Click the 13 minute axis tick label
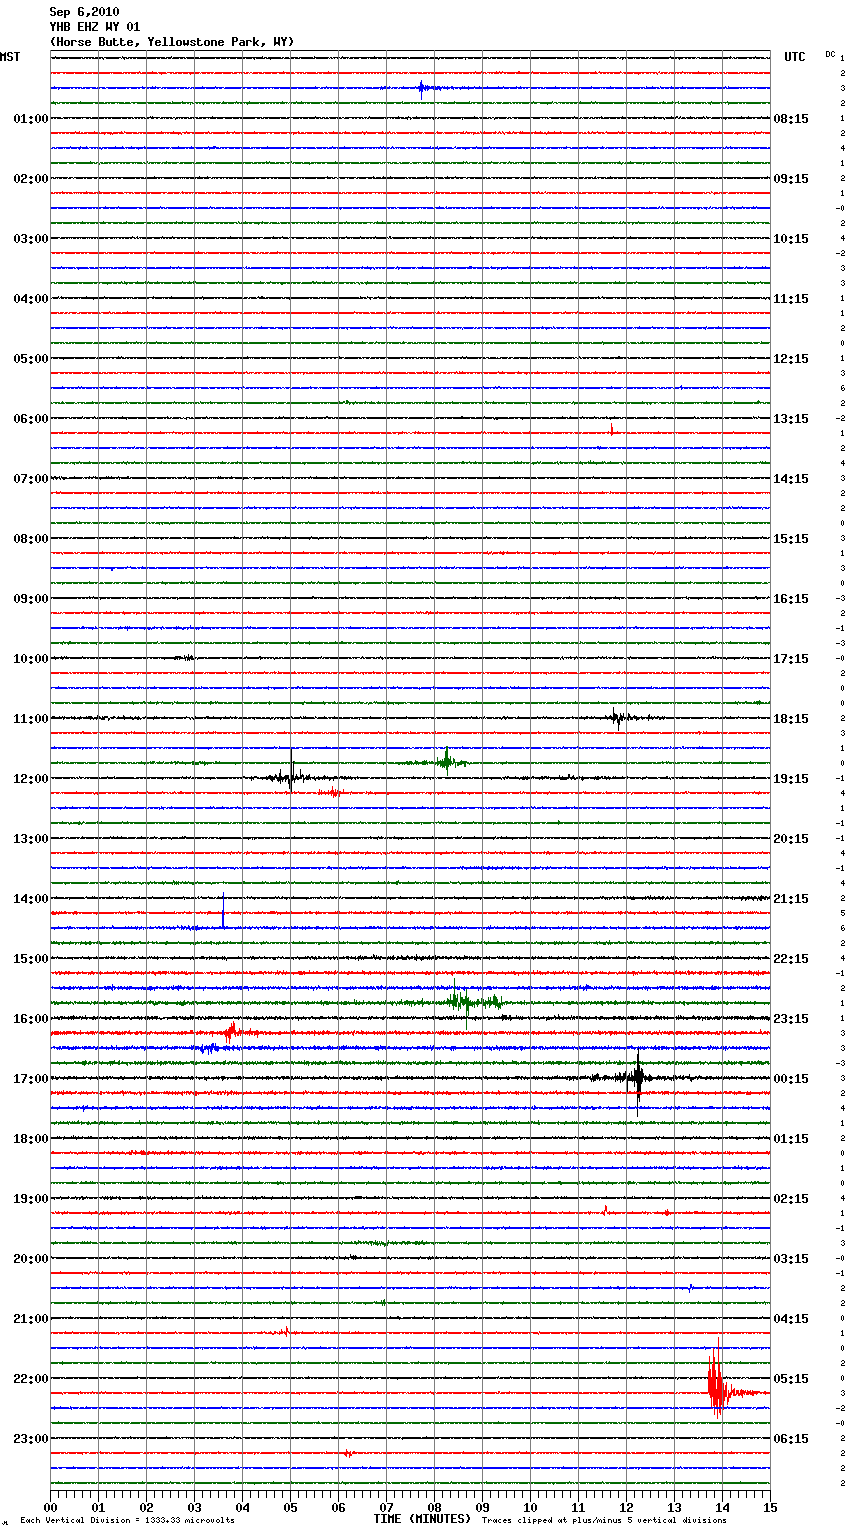 (x=674, y=1507)
